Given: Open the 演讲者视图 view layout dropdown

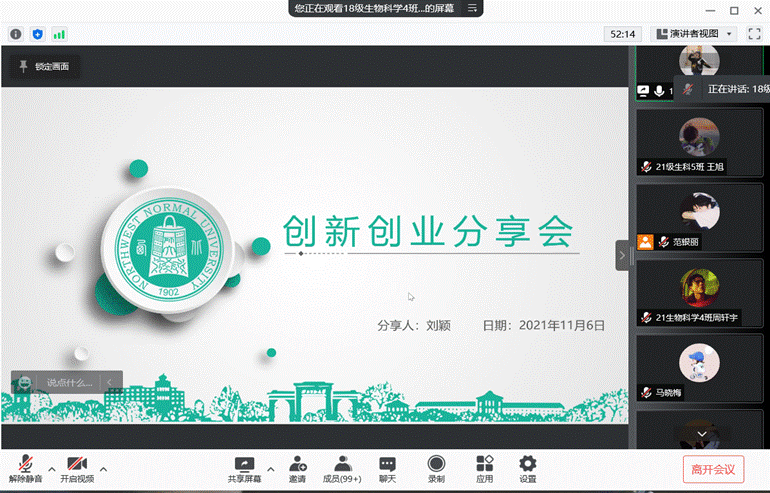Looking at the screenshot, I should pos(695,34).
